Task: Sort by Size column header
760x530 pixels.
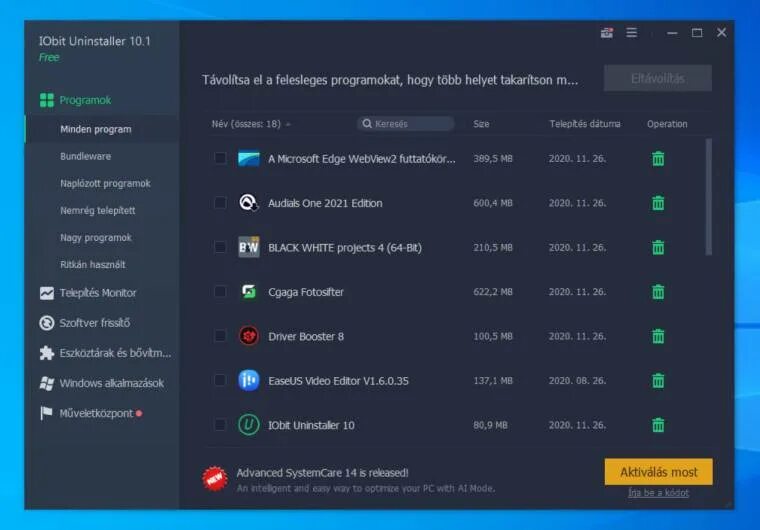Action: pyautogui.click(x=481, y=124)
